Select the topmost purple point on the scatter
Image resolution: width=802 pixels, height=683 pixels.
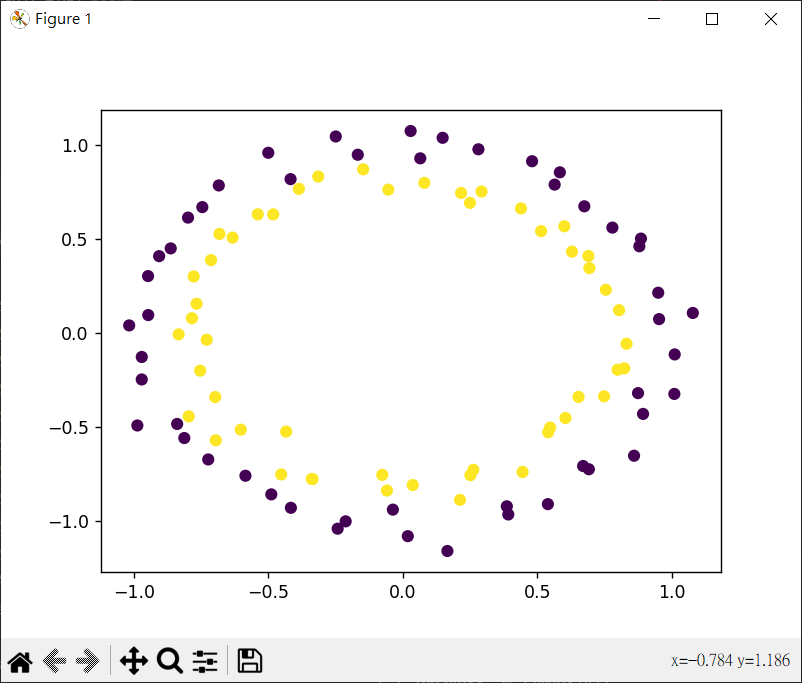tap(410, 131)
